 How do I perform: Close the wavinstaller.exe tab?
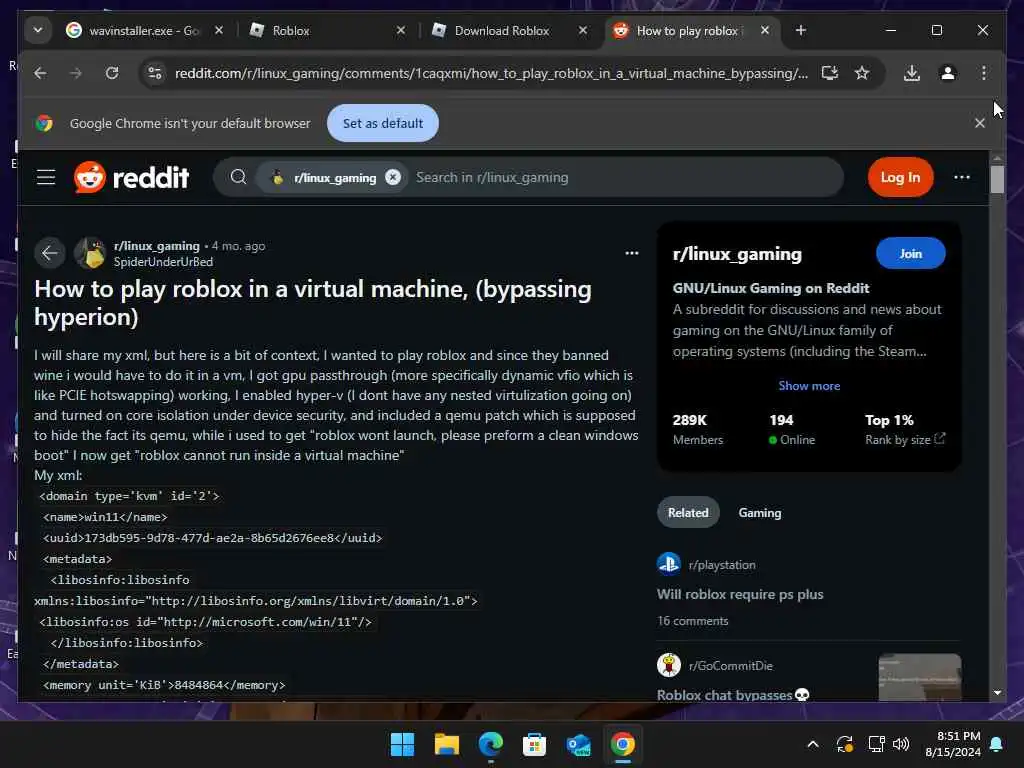[219, 30]
